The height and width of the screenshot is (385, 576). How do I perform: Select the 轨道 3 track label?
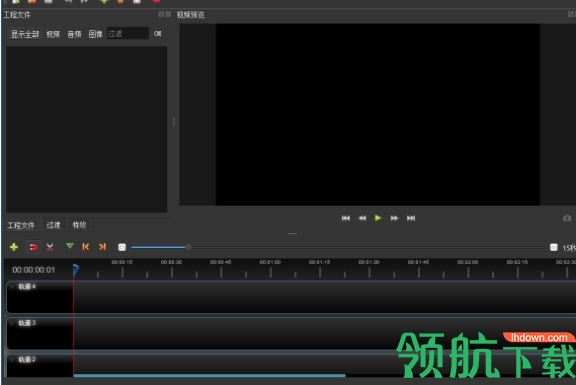(27, 323)
